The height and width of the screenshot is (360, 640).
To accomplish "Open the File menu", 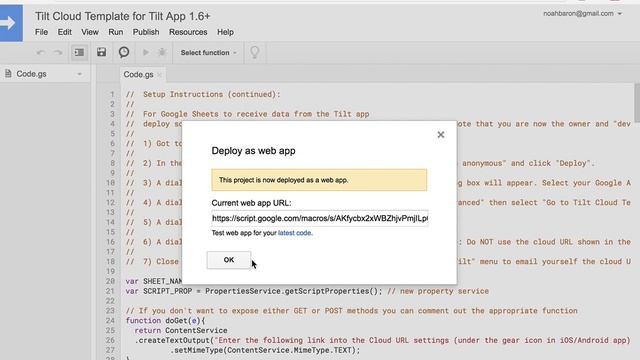I will tap(41, 32).
